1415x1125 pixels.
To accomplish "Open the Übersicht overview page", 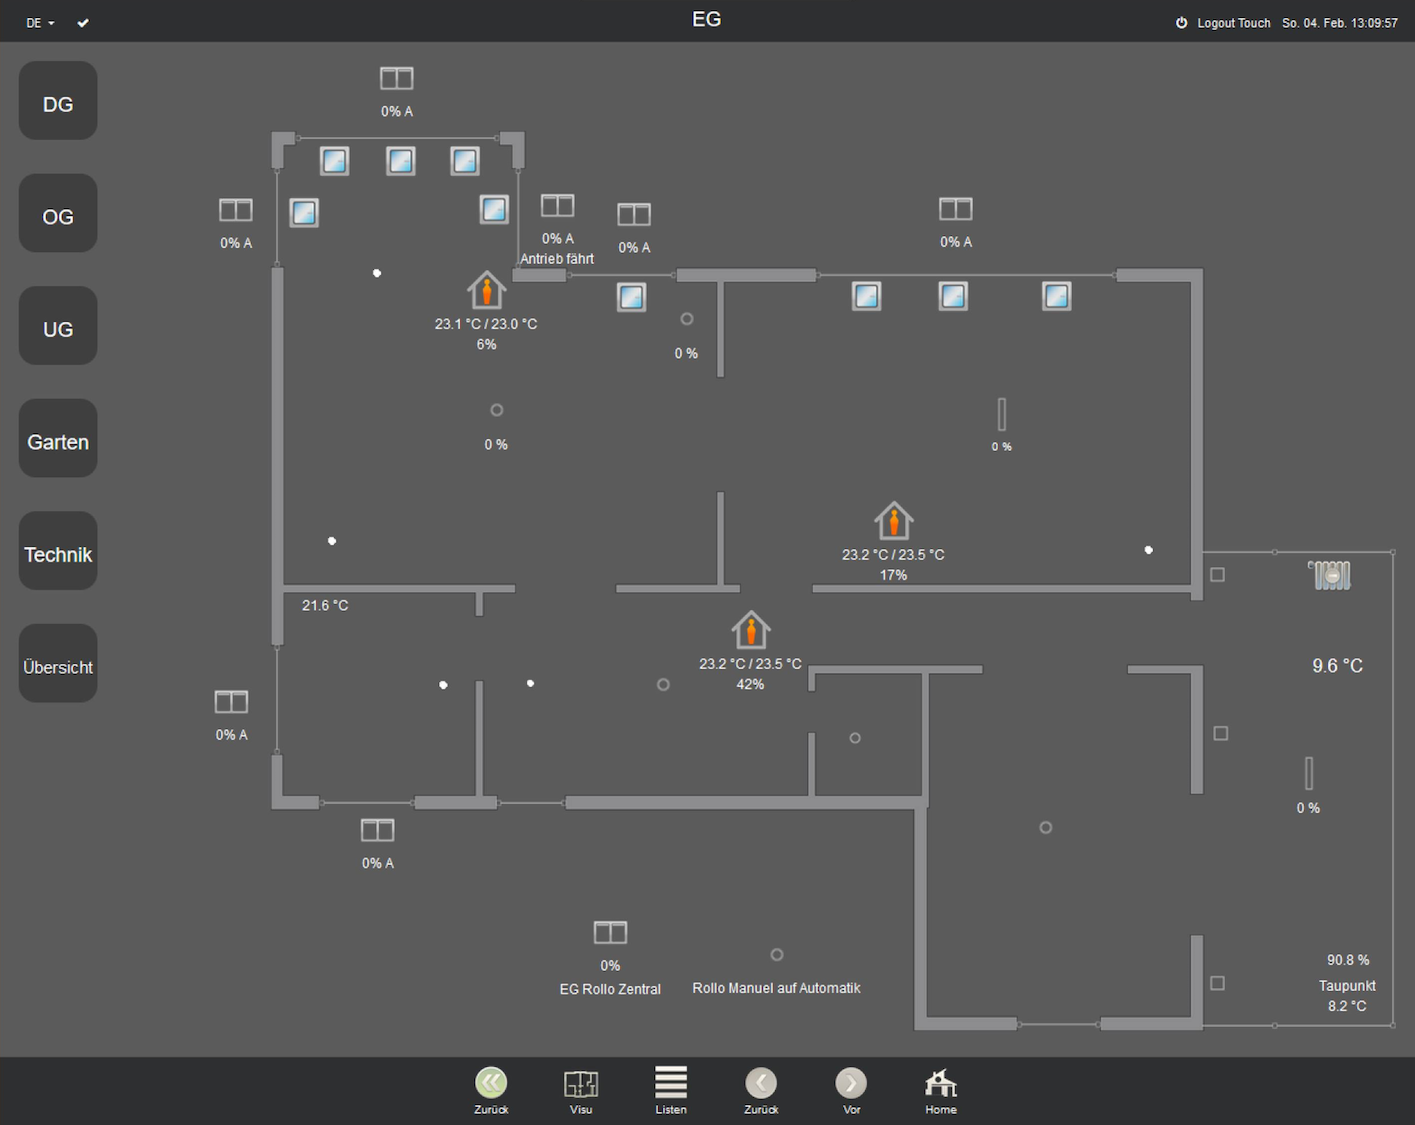I will 57,663.
